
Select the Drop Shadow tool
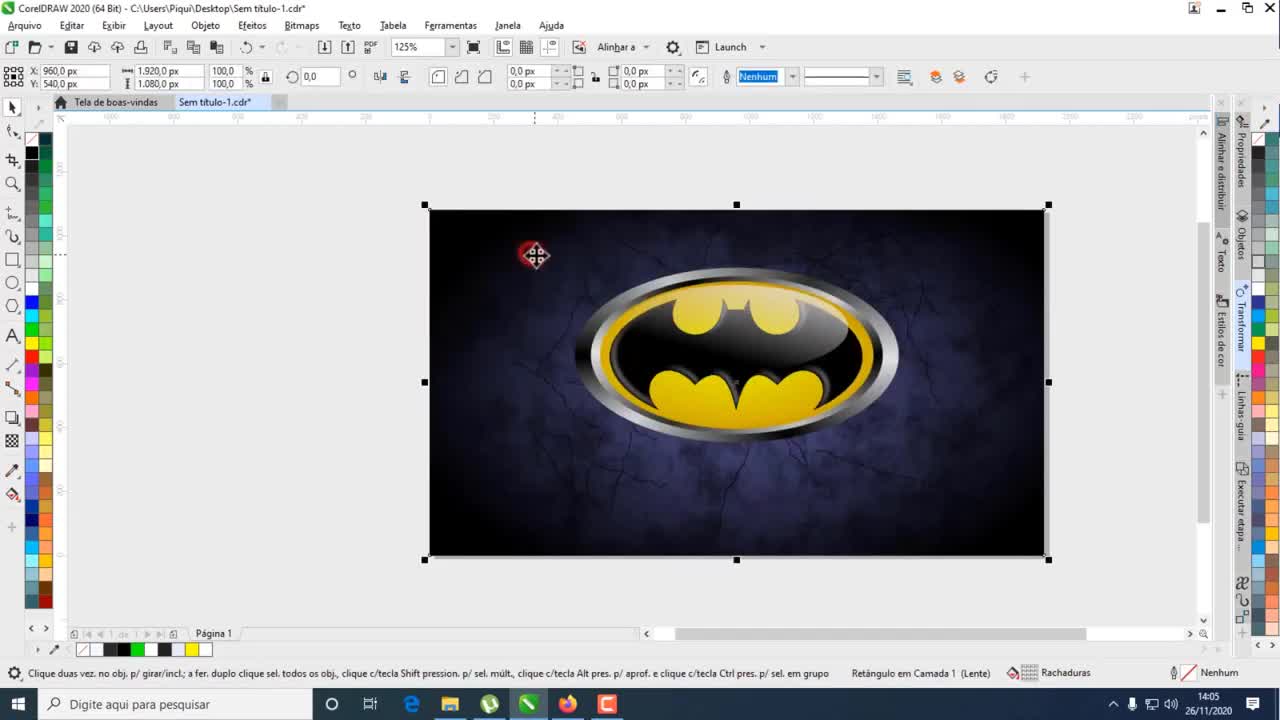pos(12,417)
